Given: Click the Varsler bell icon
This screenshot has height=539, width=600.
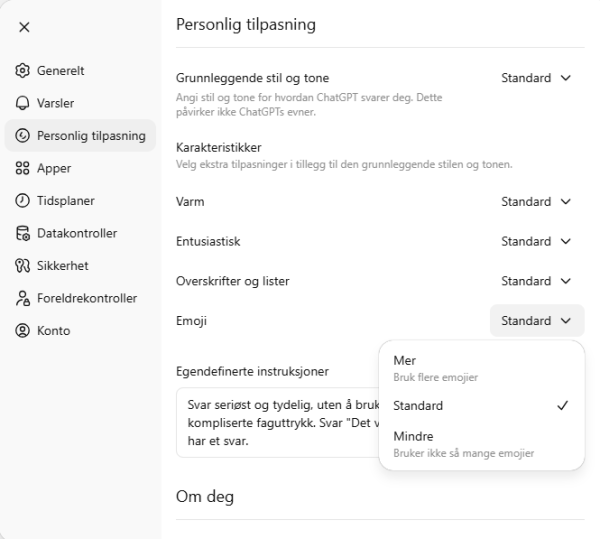Looking at the screenshot, I should pos(23,103).
